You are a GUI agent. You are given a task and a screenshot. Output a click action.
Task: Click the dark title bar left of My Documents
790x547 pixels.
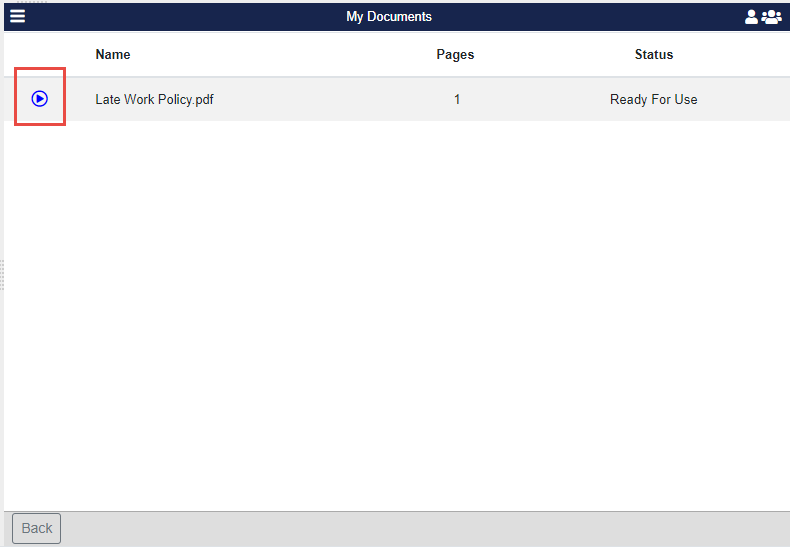point(180,17)
